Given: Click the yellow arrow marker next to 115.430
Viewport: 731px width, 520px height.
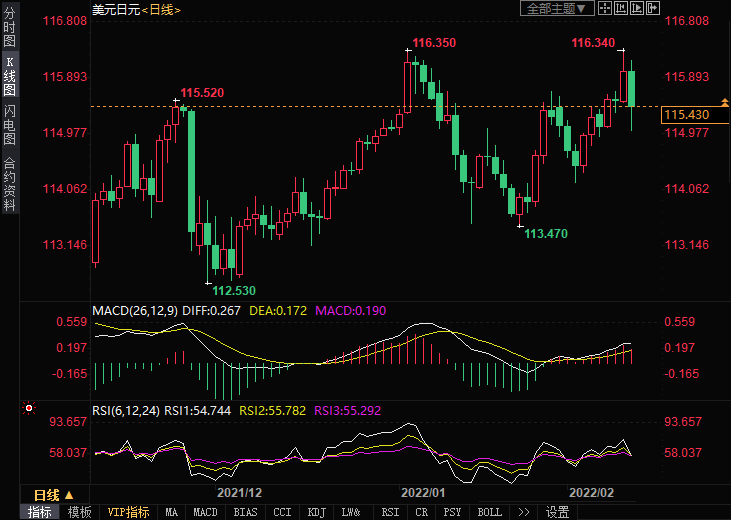Looking at the screenshot, I should click(724, 102).
